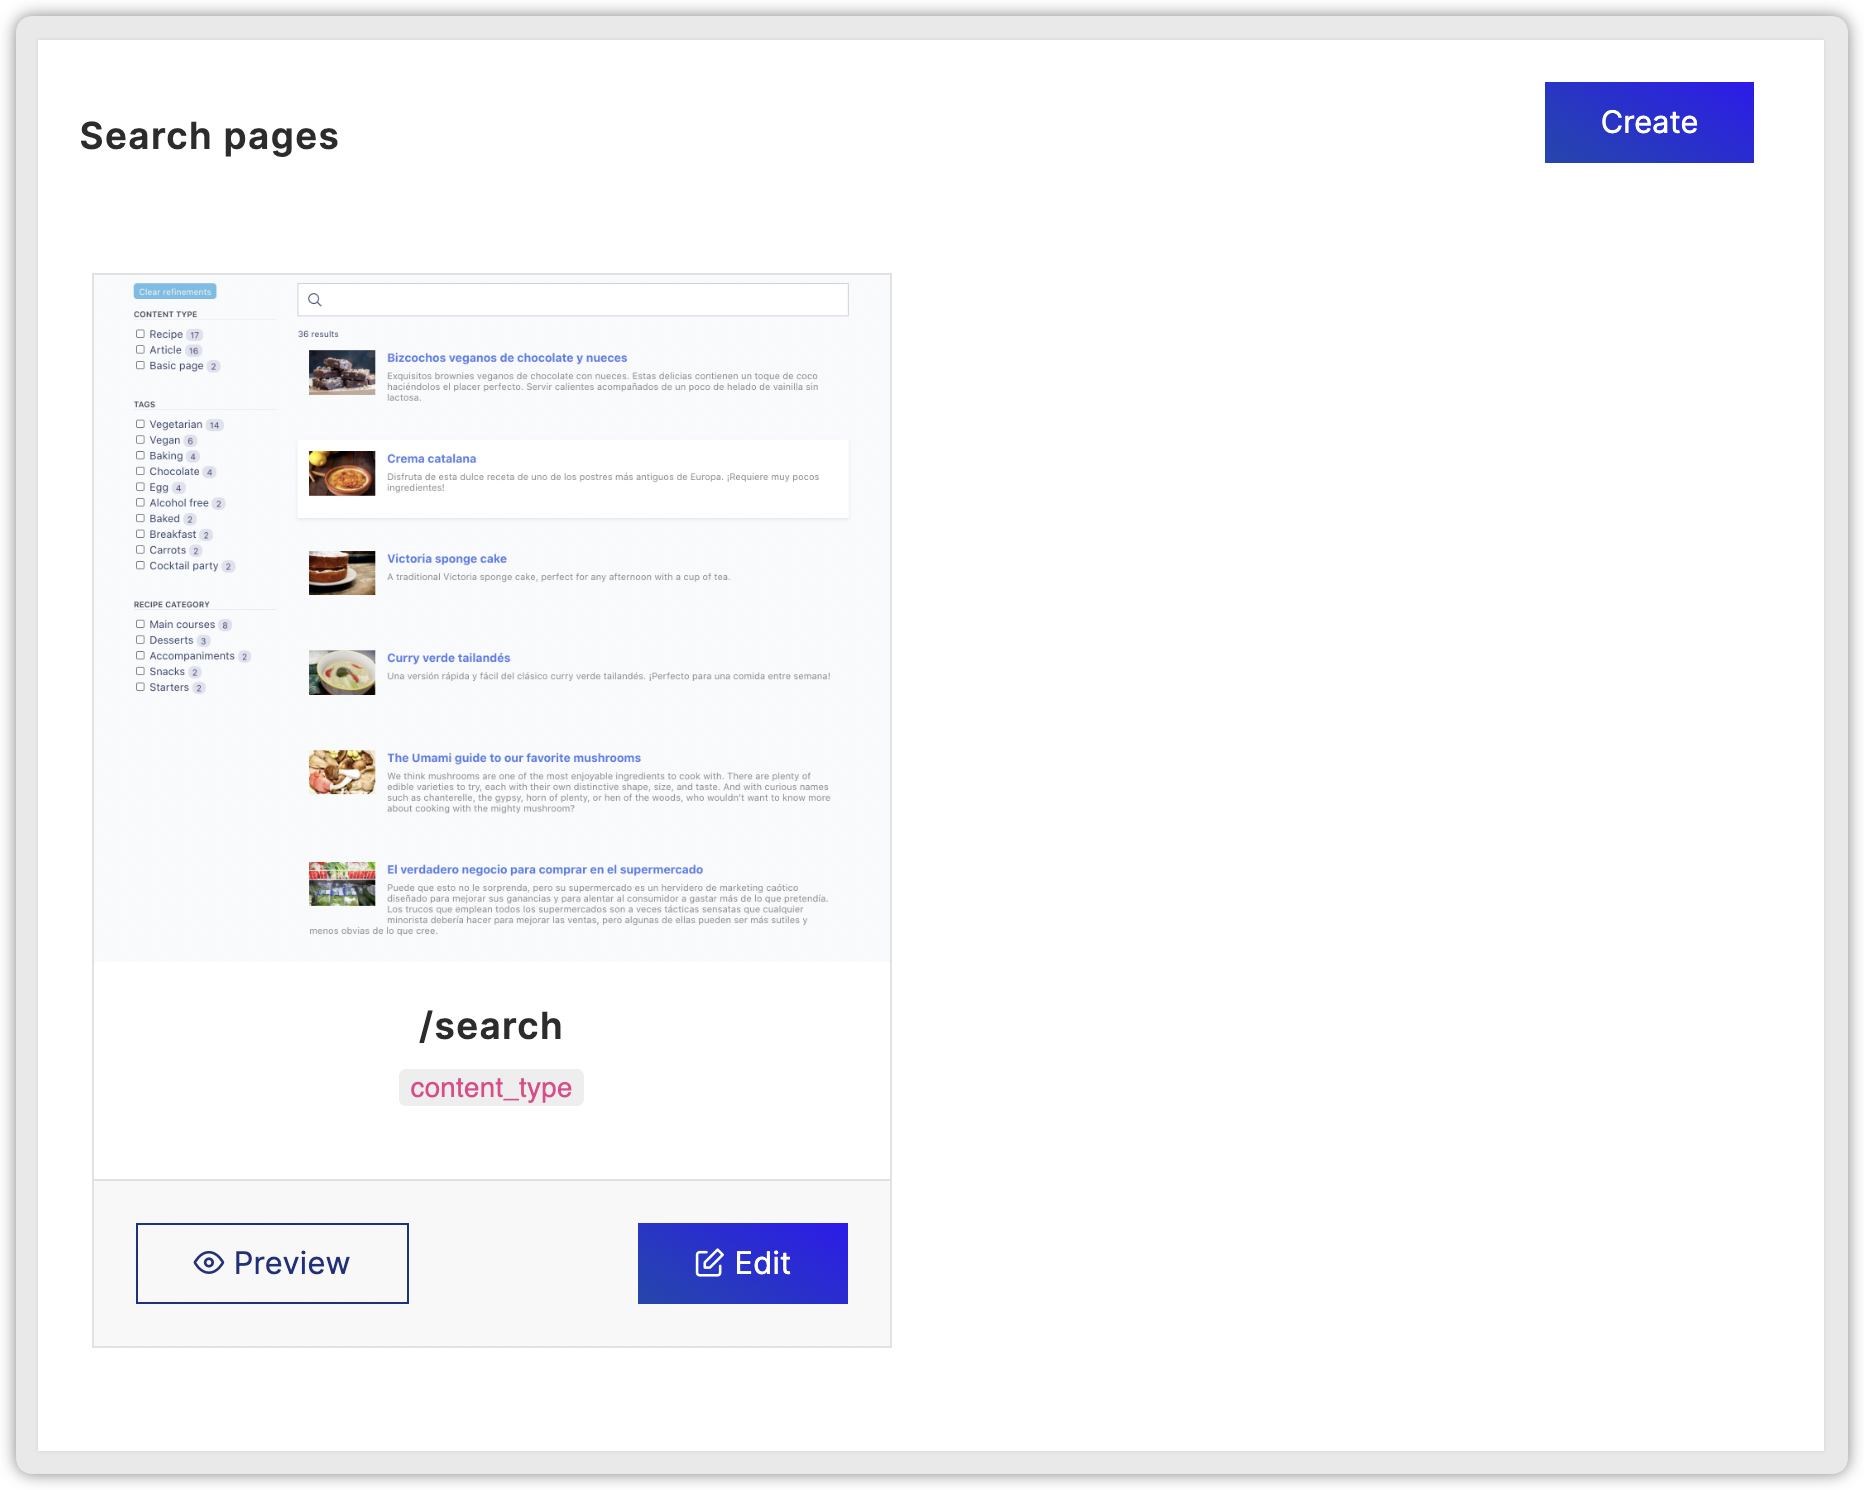Click the content_type index tag
Screen dimensions: 1864x1490
coord(491,1088)
